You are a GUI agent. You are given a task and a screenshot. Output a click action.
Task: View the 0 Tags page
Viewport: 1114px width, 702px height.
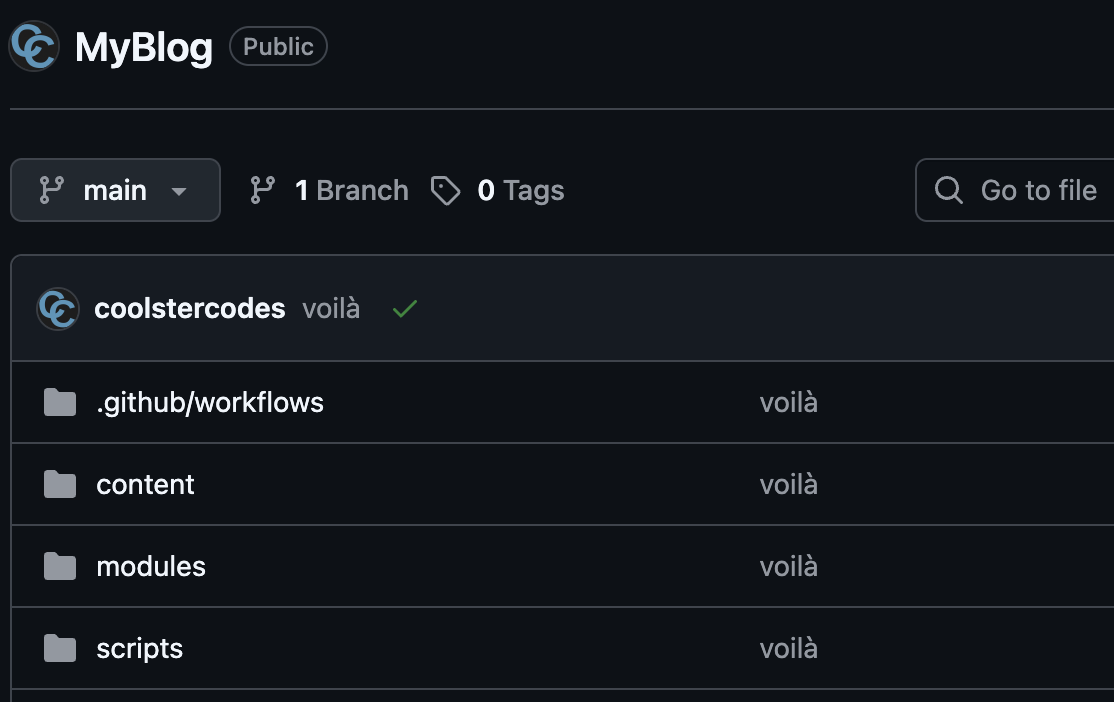[520, 190]
